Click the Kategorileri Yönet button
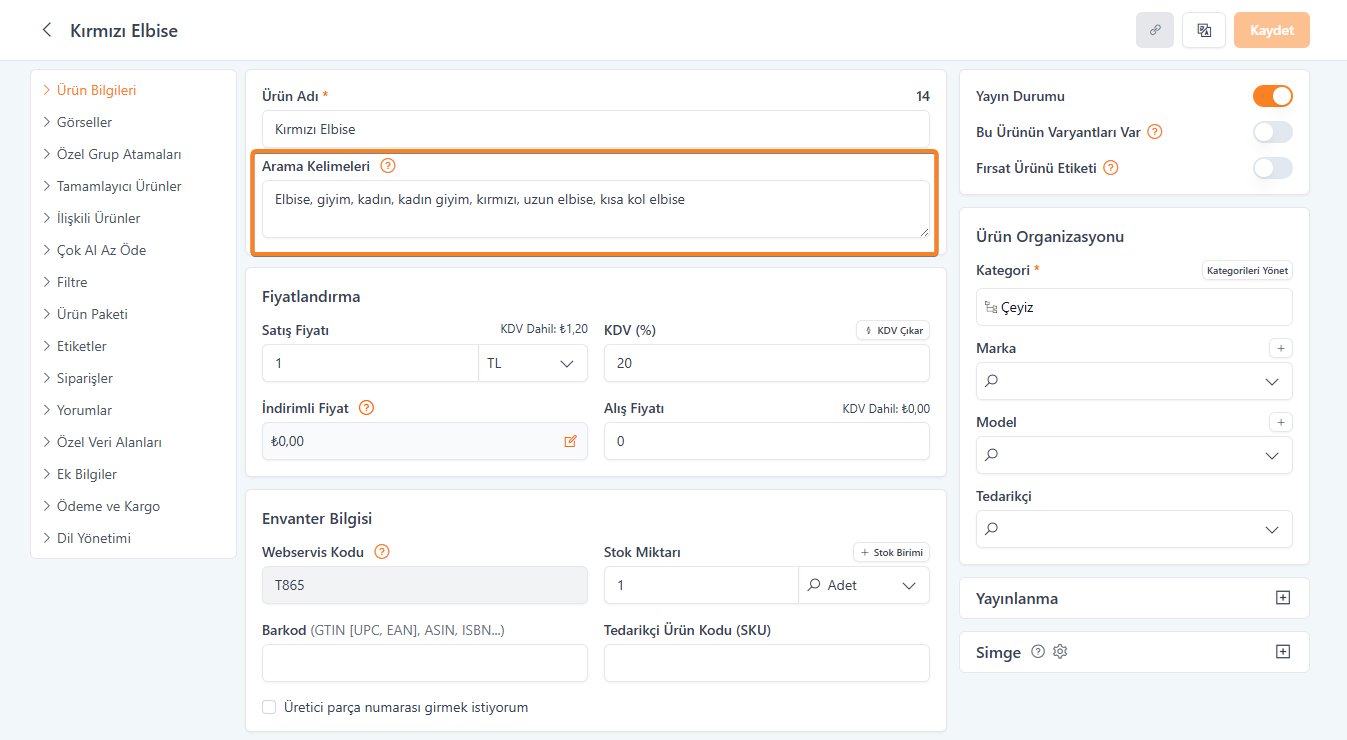Screen dimensions: 1347x740 1247,270
